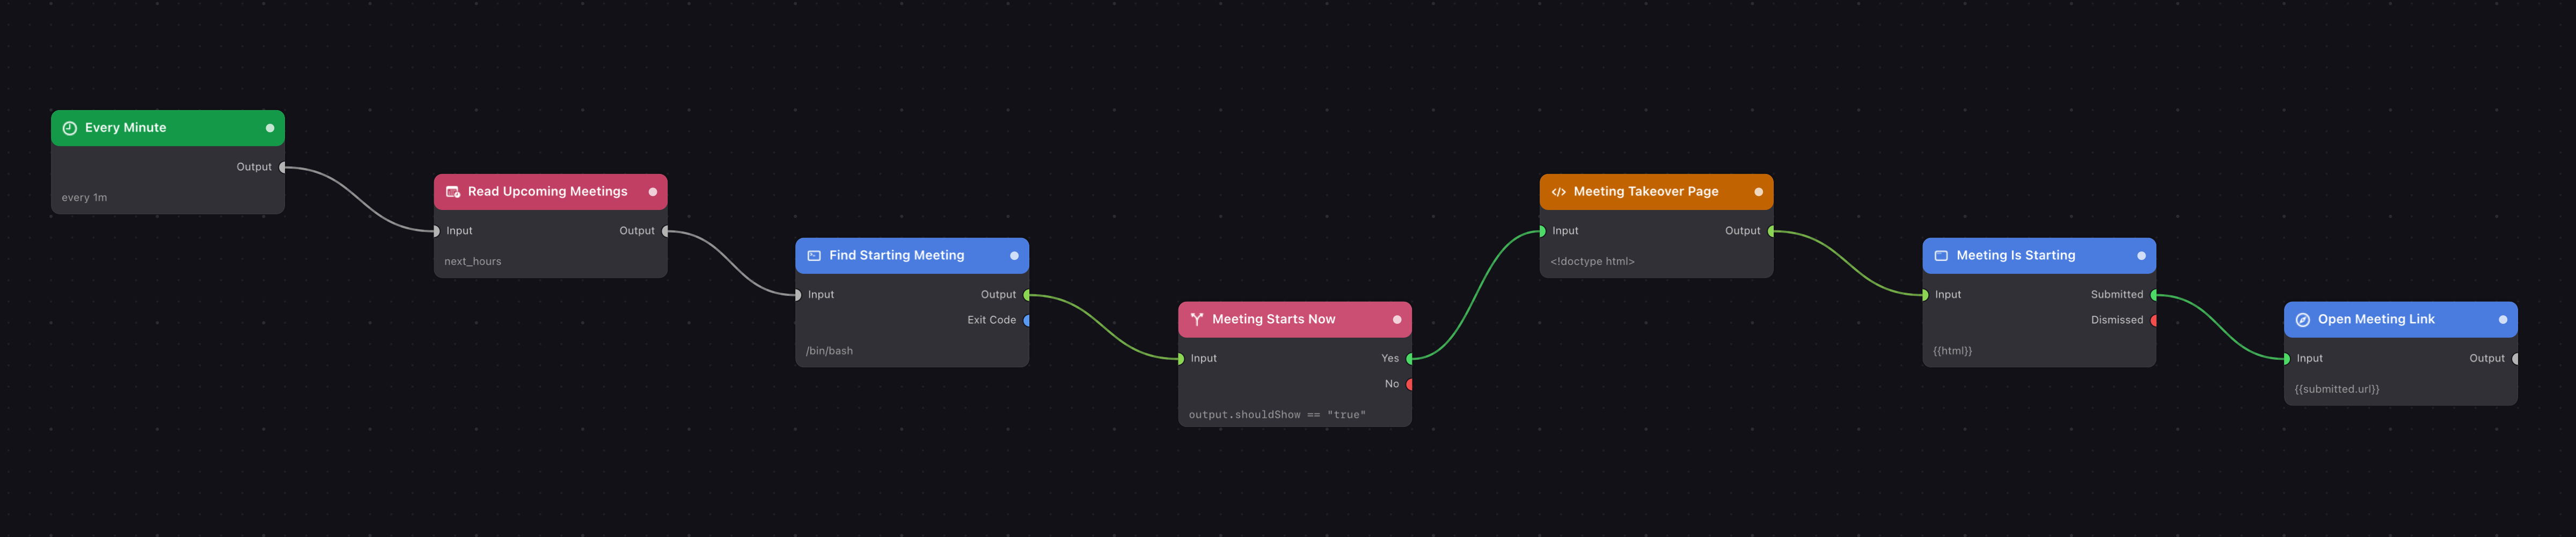Select the Meeting Is Starting node header
The height and width of the screenshot is (537, 2576).
(x=2039, y=256)
